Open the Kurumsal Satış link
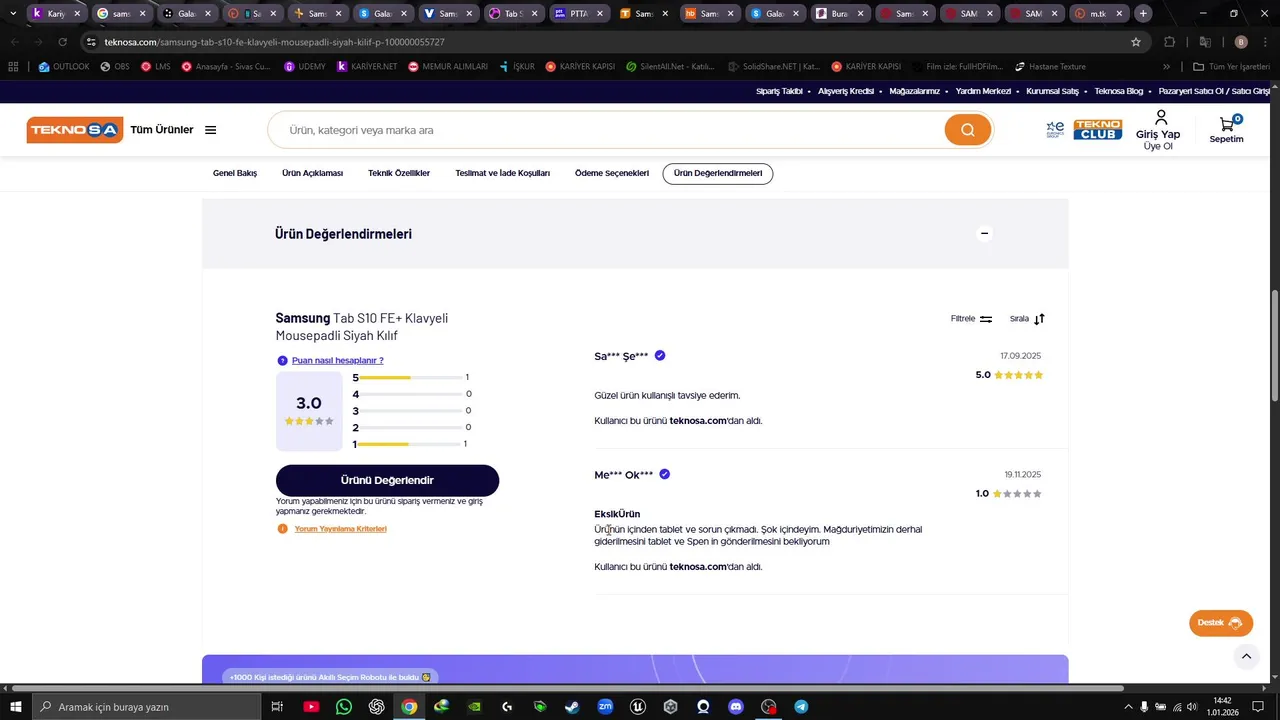This screenshot has width=1280, height=720. [x=1052, y=91]
